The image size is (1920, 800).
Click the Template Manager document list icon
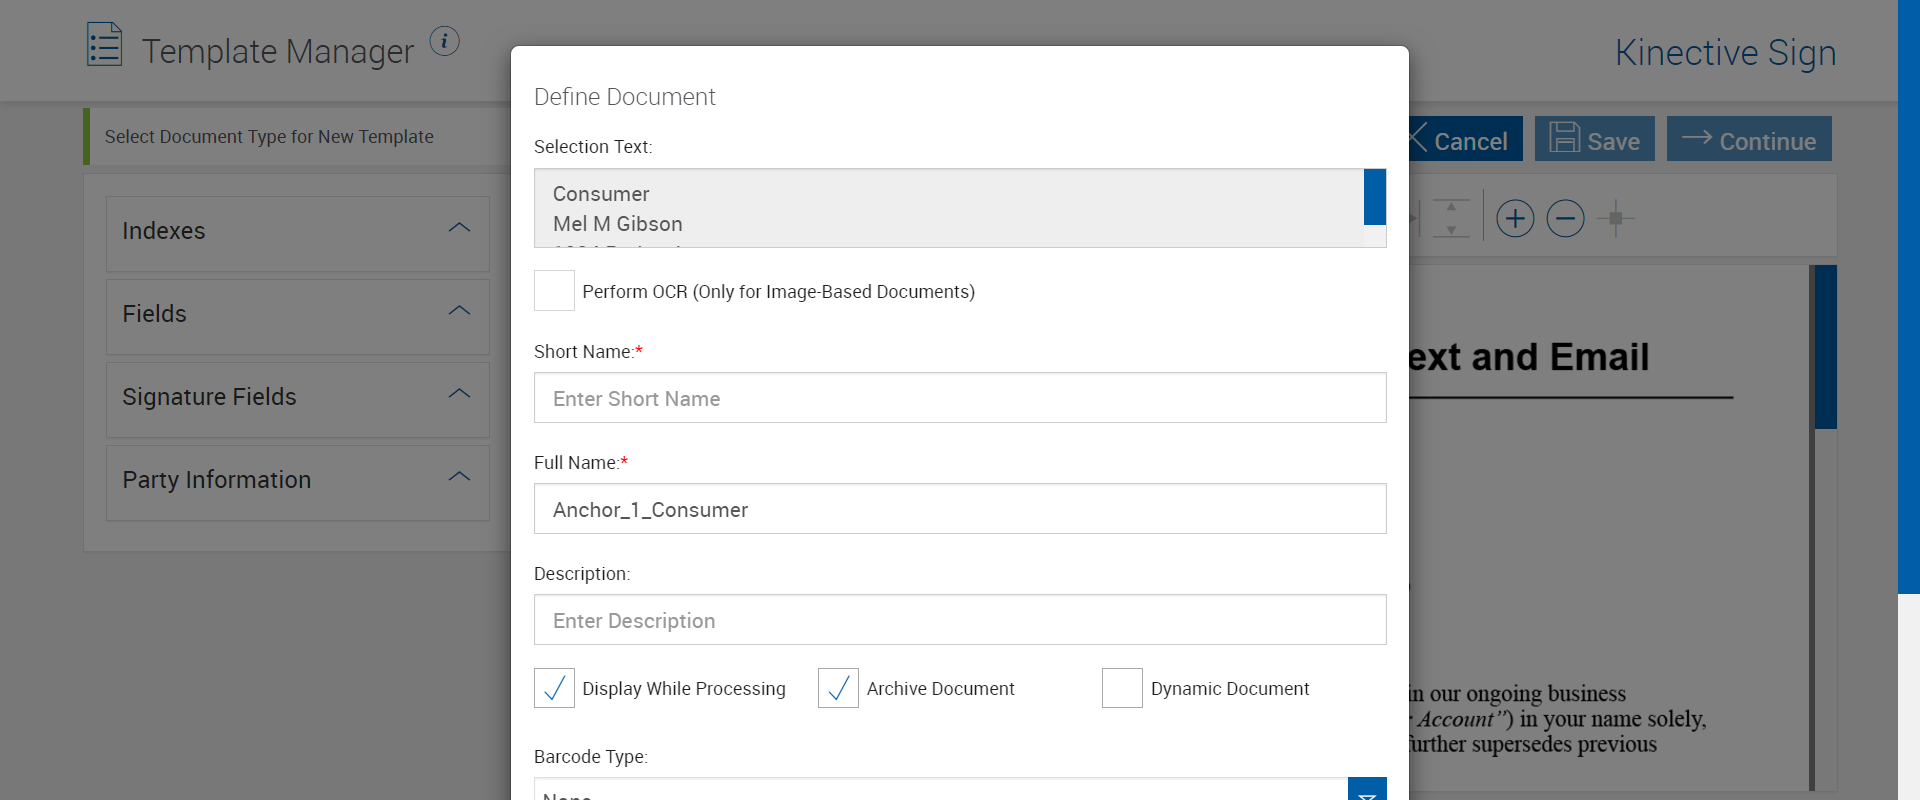coord(104,45)
